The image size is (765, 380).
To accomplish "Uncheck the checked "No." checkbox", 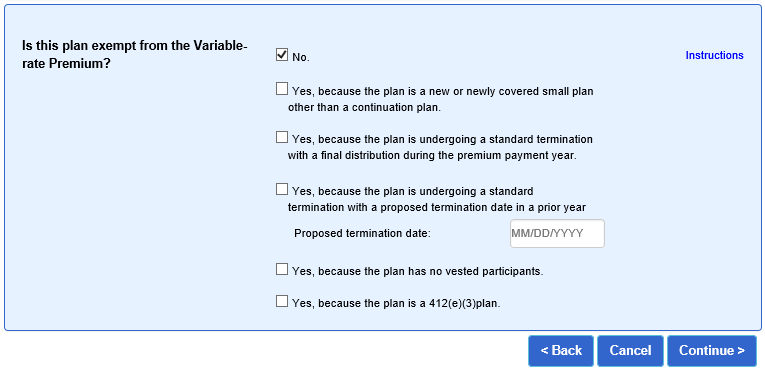I will [x=282, y=55].
